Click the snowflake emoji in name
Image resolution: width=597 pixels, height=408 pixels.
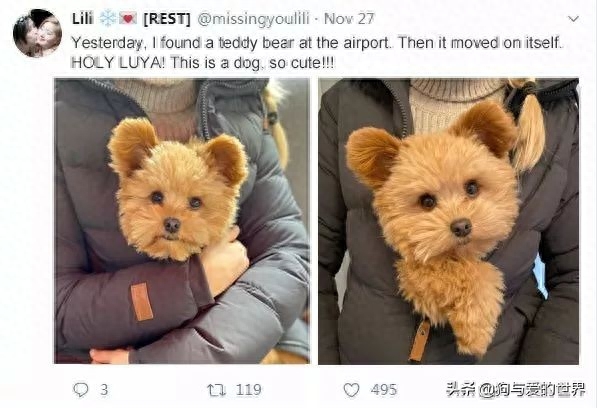coord(107,18)
